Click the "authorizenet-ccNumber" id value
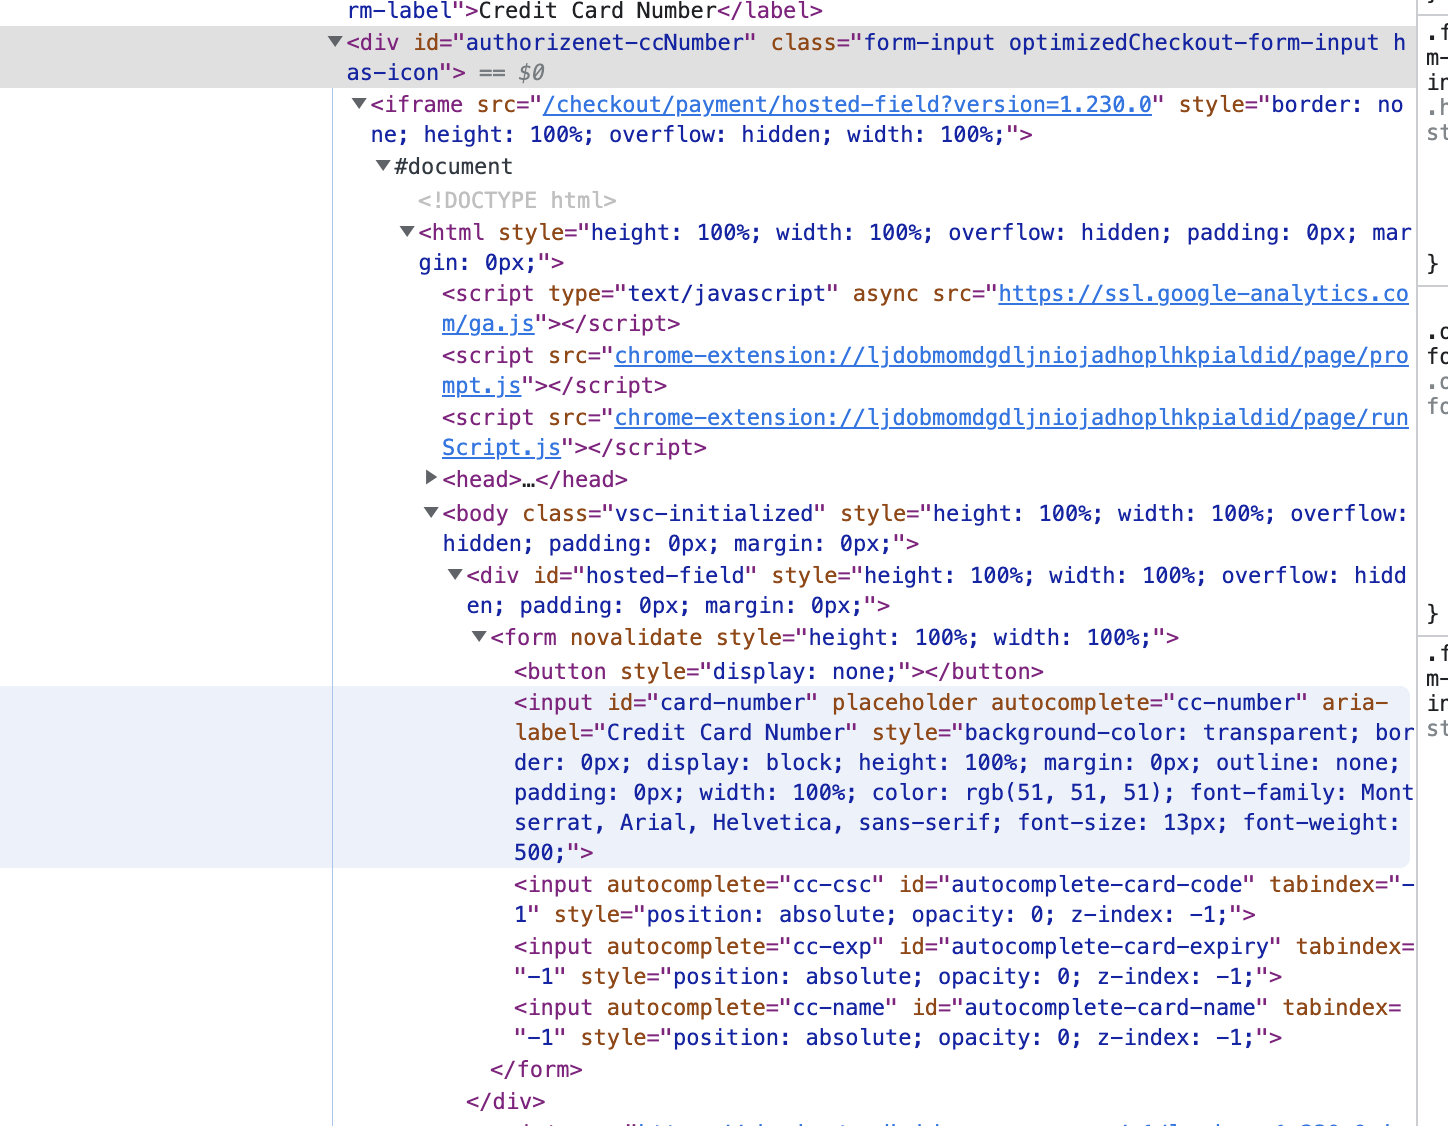This screenshot has width=1448, height=1126. point(604,42)
